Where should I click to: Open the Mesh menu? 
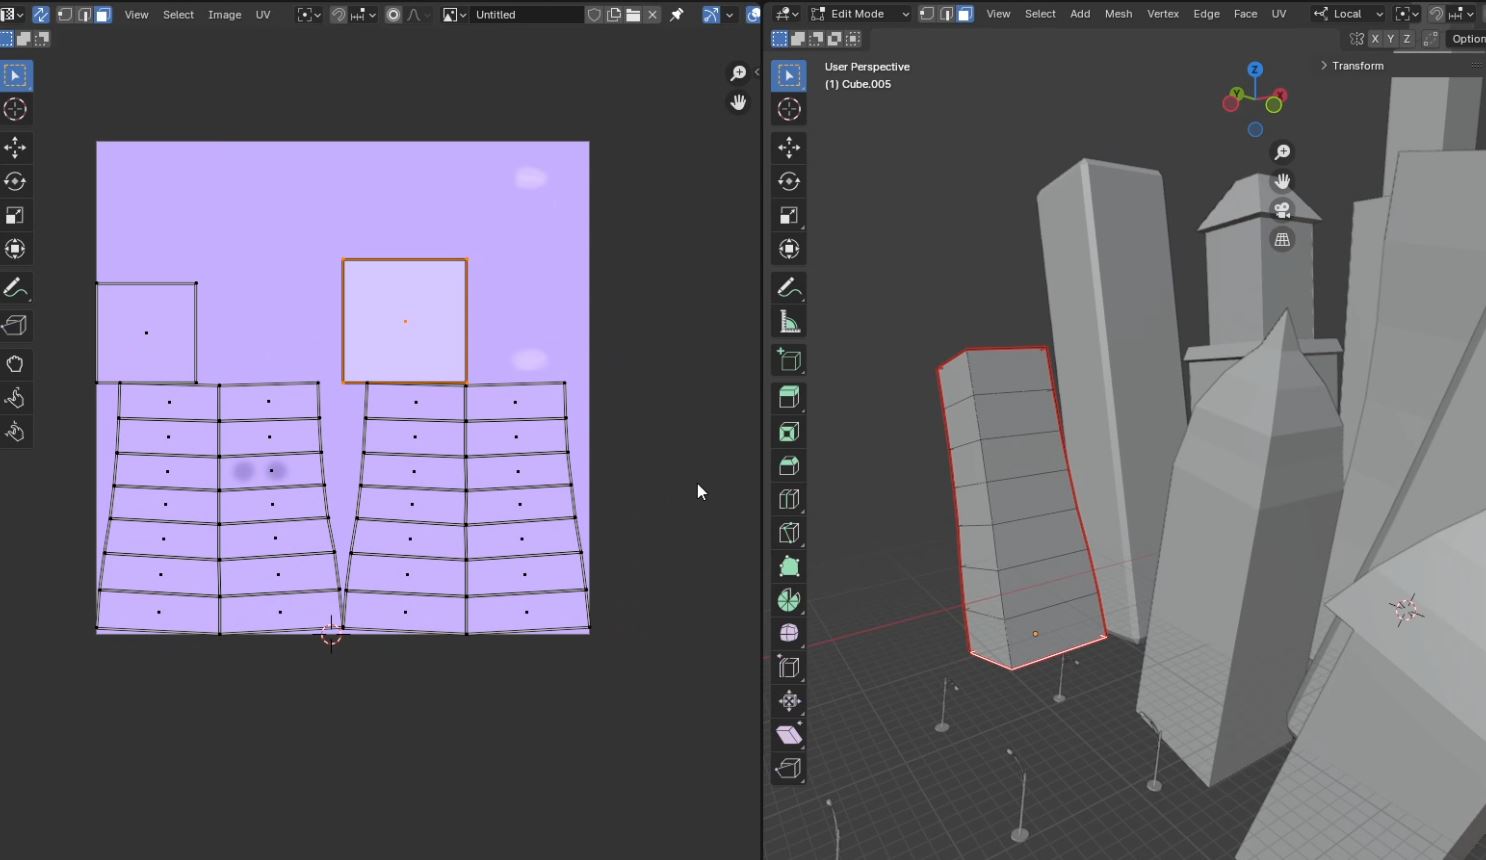coord(1118,14)
